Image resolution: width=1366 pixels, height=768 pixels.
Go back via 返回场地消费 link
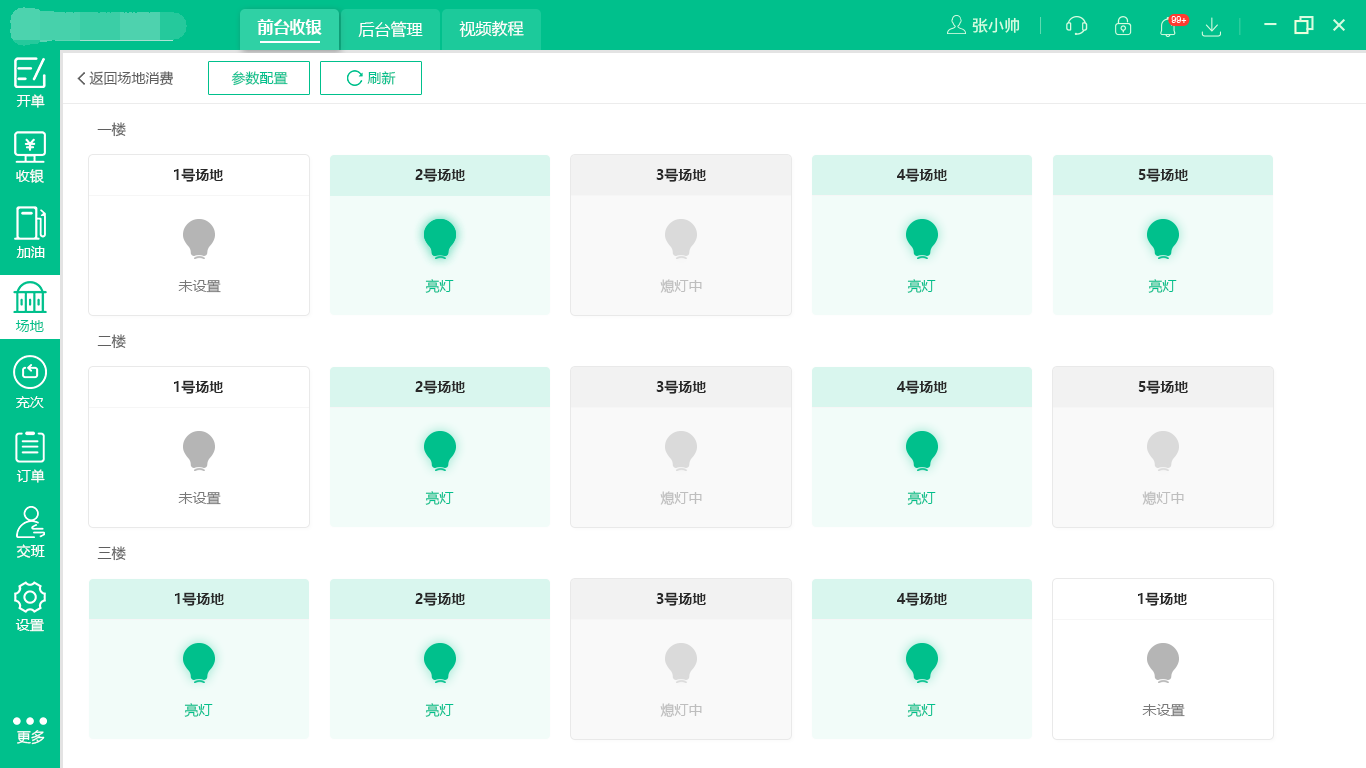125,78
